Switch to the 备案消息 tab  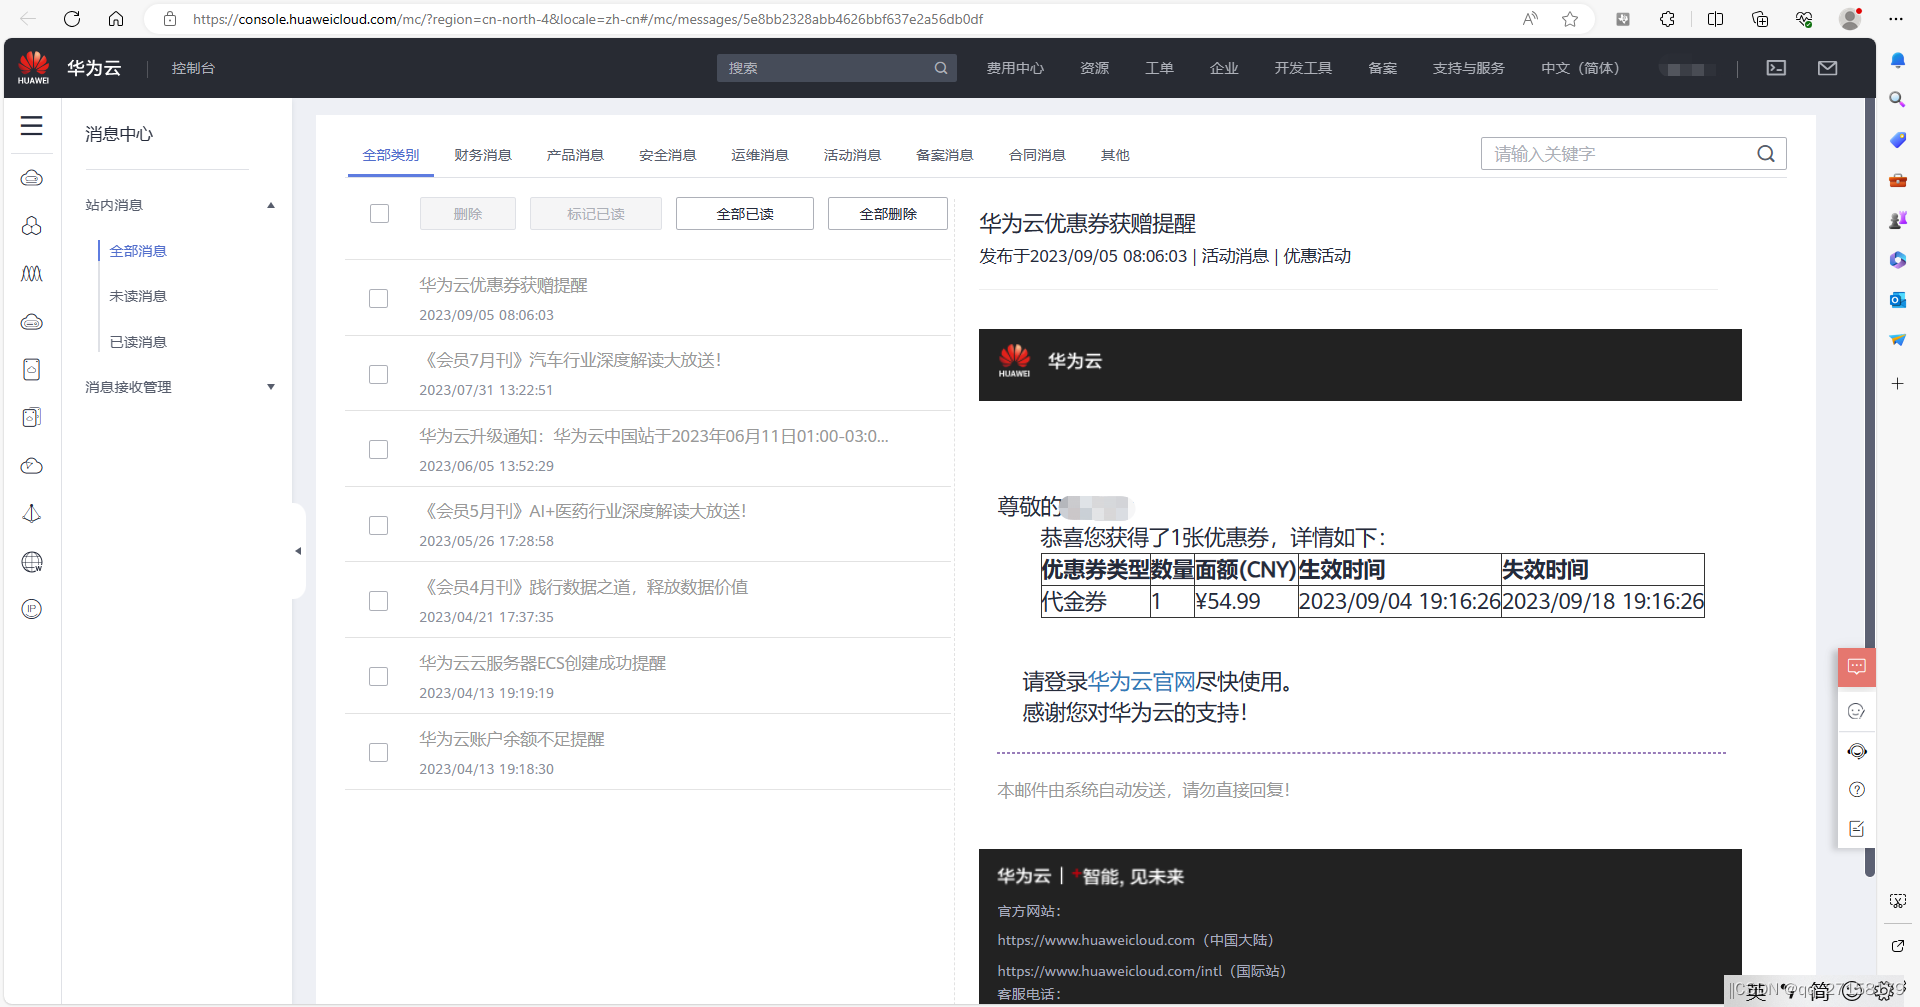click(945, 155)
